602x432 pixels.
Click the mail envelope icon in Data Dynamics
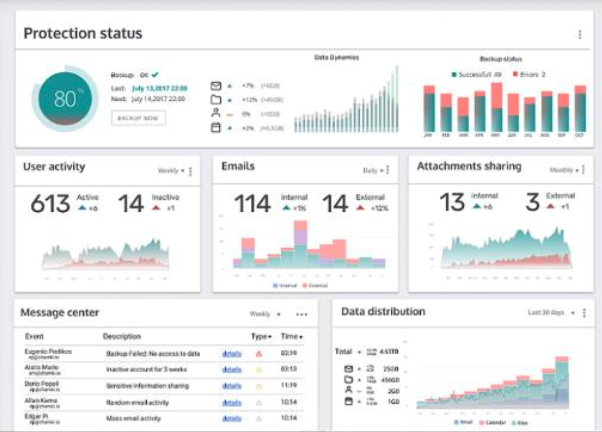[216, 86]
